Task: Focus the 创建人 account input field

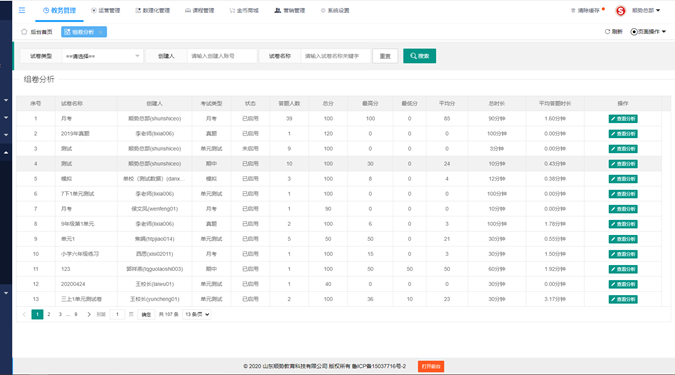Action: 222,56
